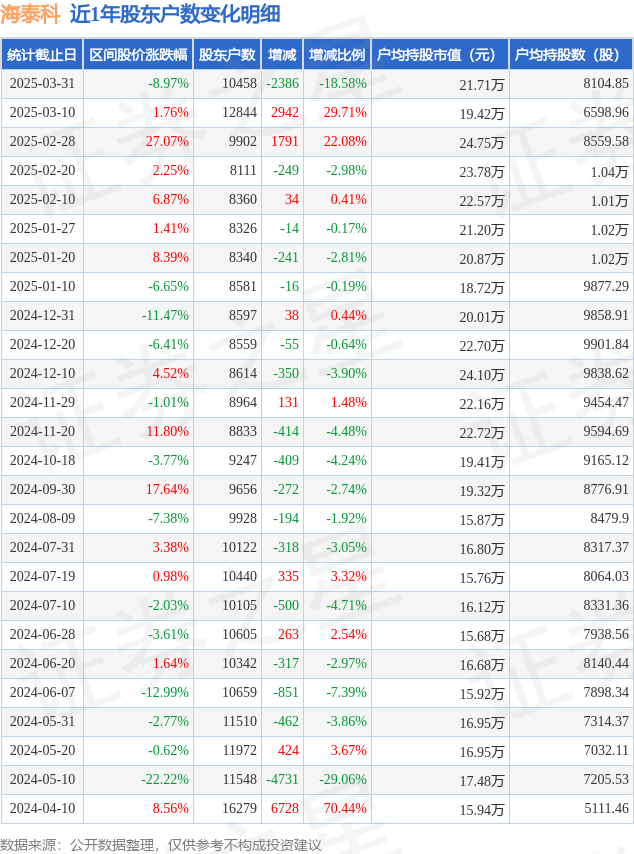The width and height of the screenshot is (634, 854).
Task: Select the 27.07% price change cell
Action: tap(138, 141)
